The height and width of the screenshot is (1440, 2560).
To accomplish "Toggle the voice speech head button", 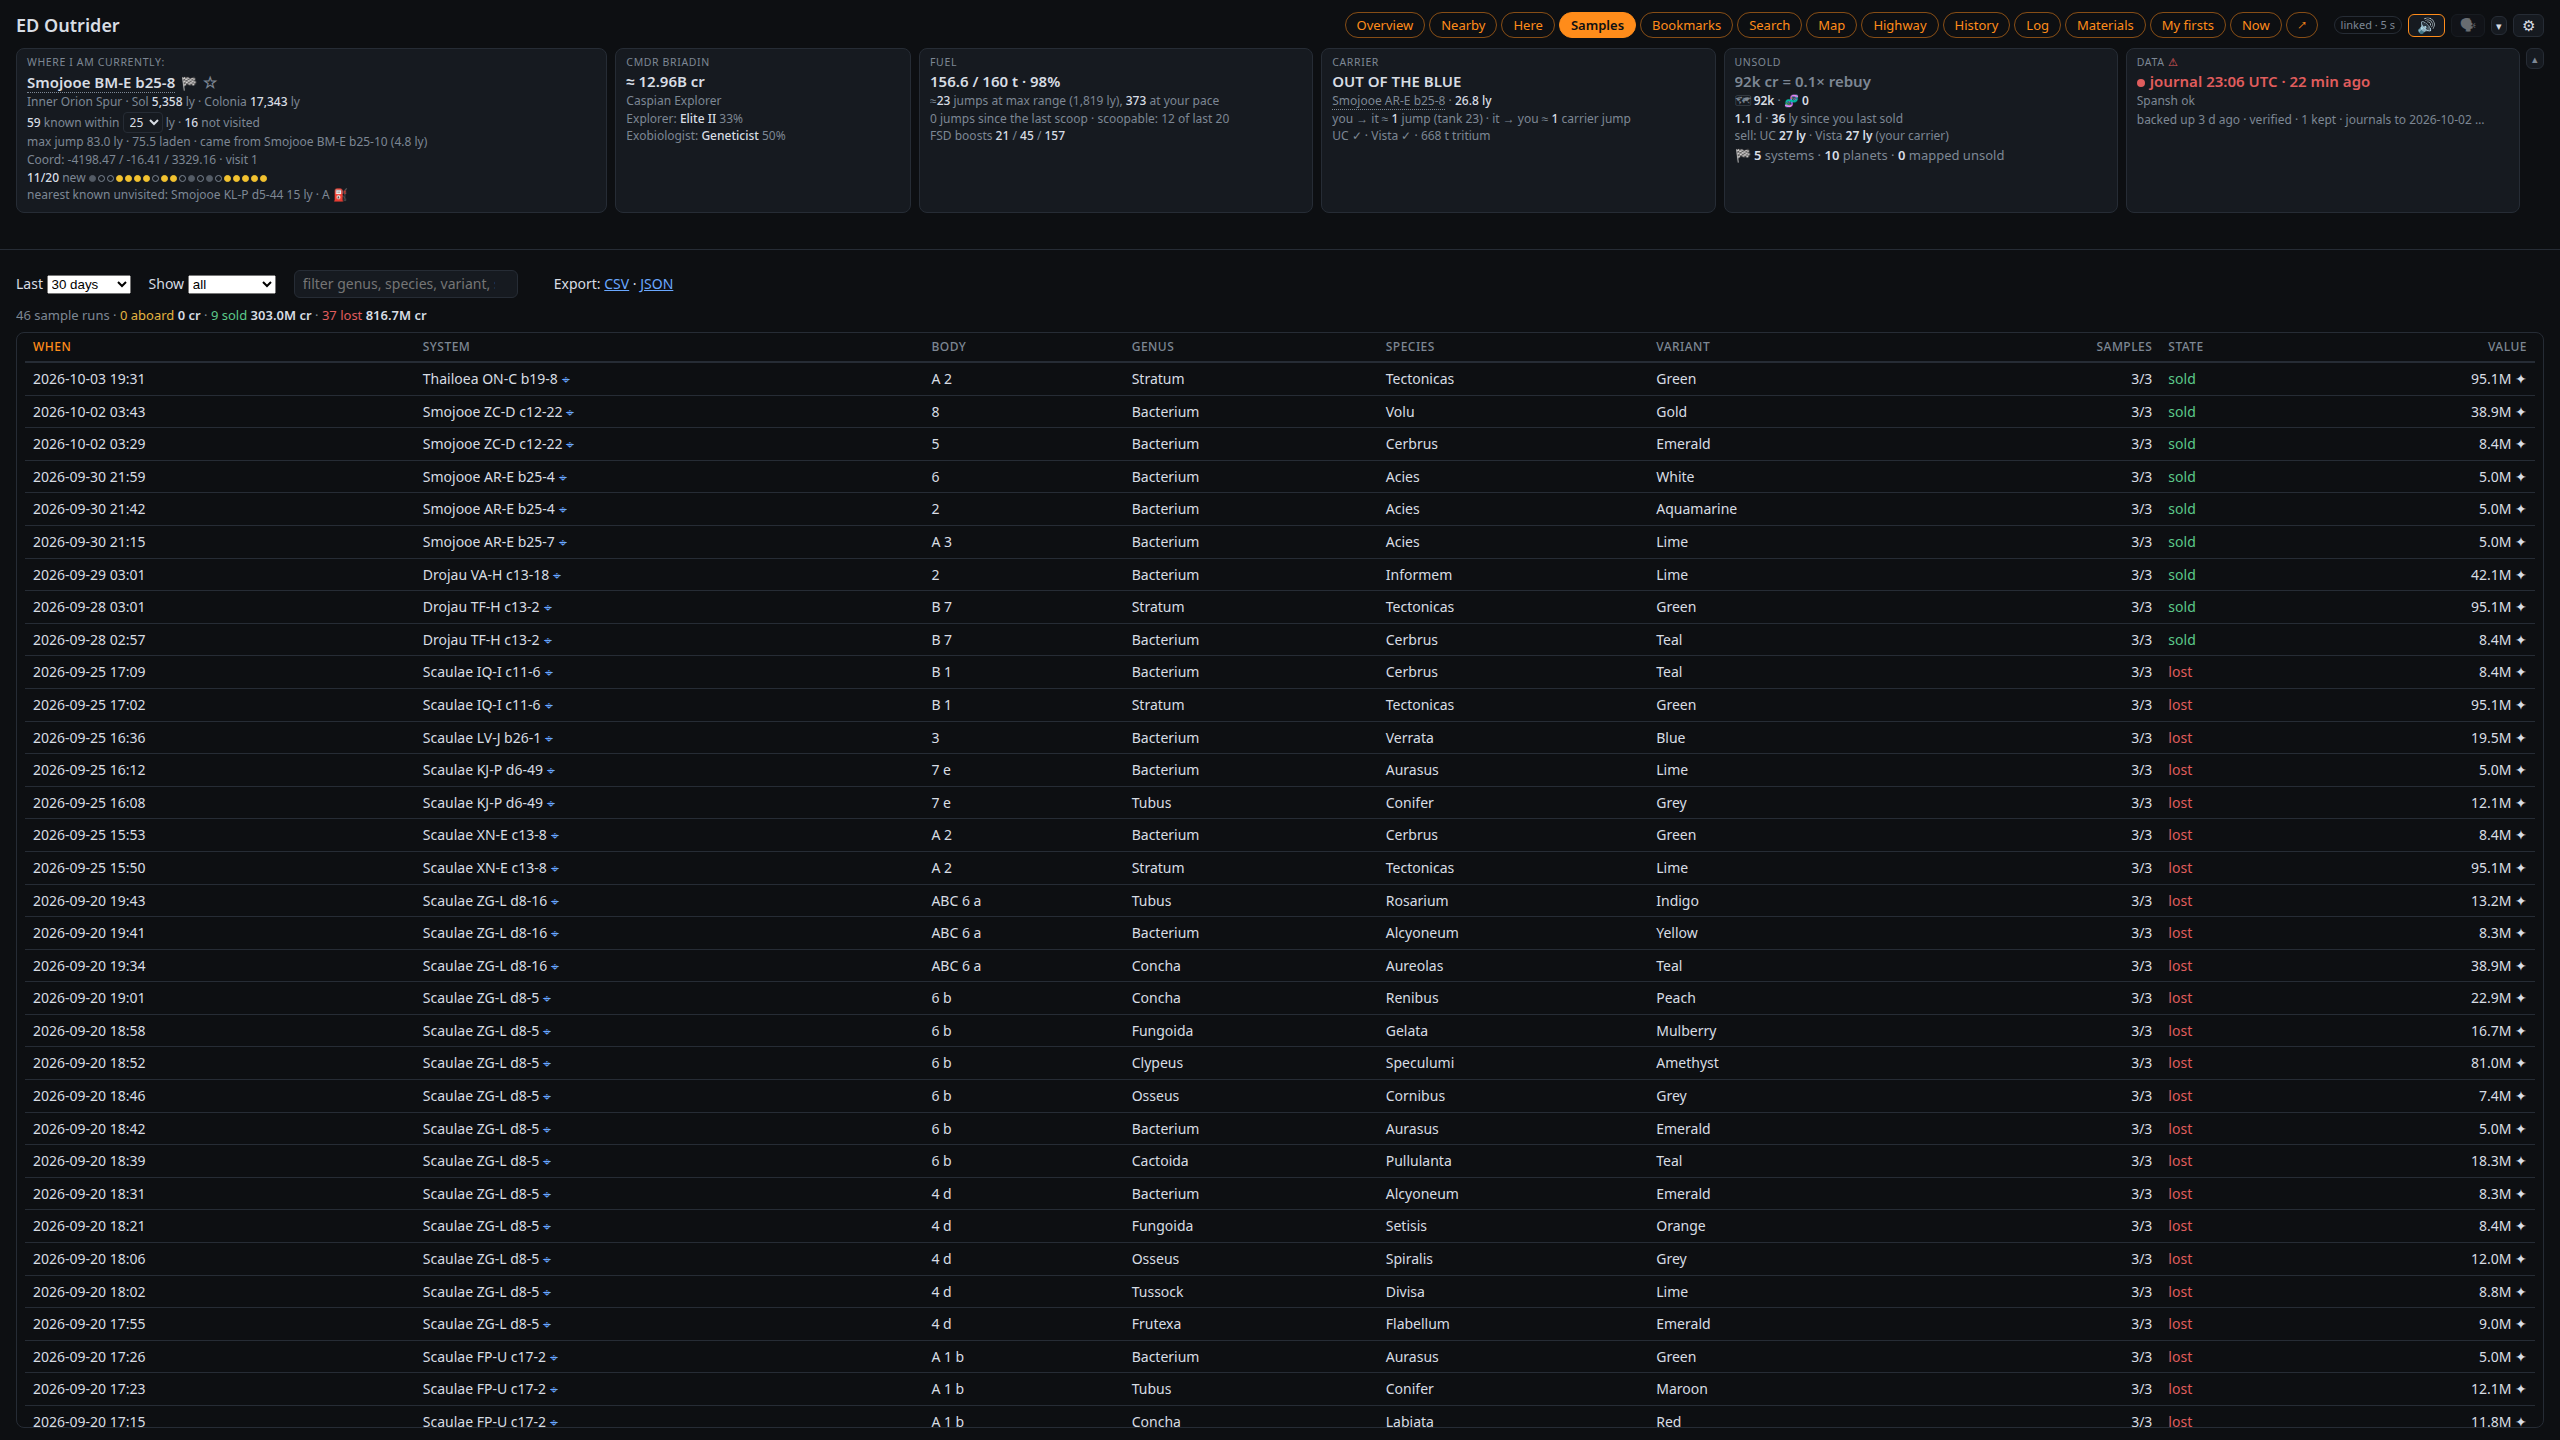I will tap(2467, 26).
